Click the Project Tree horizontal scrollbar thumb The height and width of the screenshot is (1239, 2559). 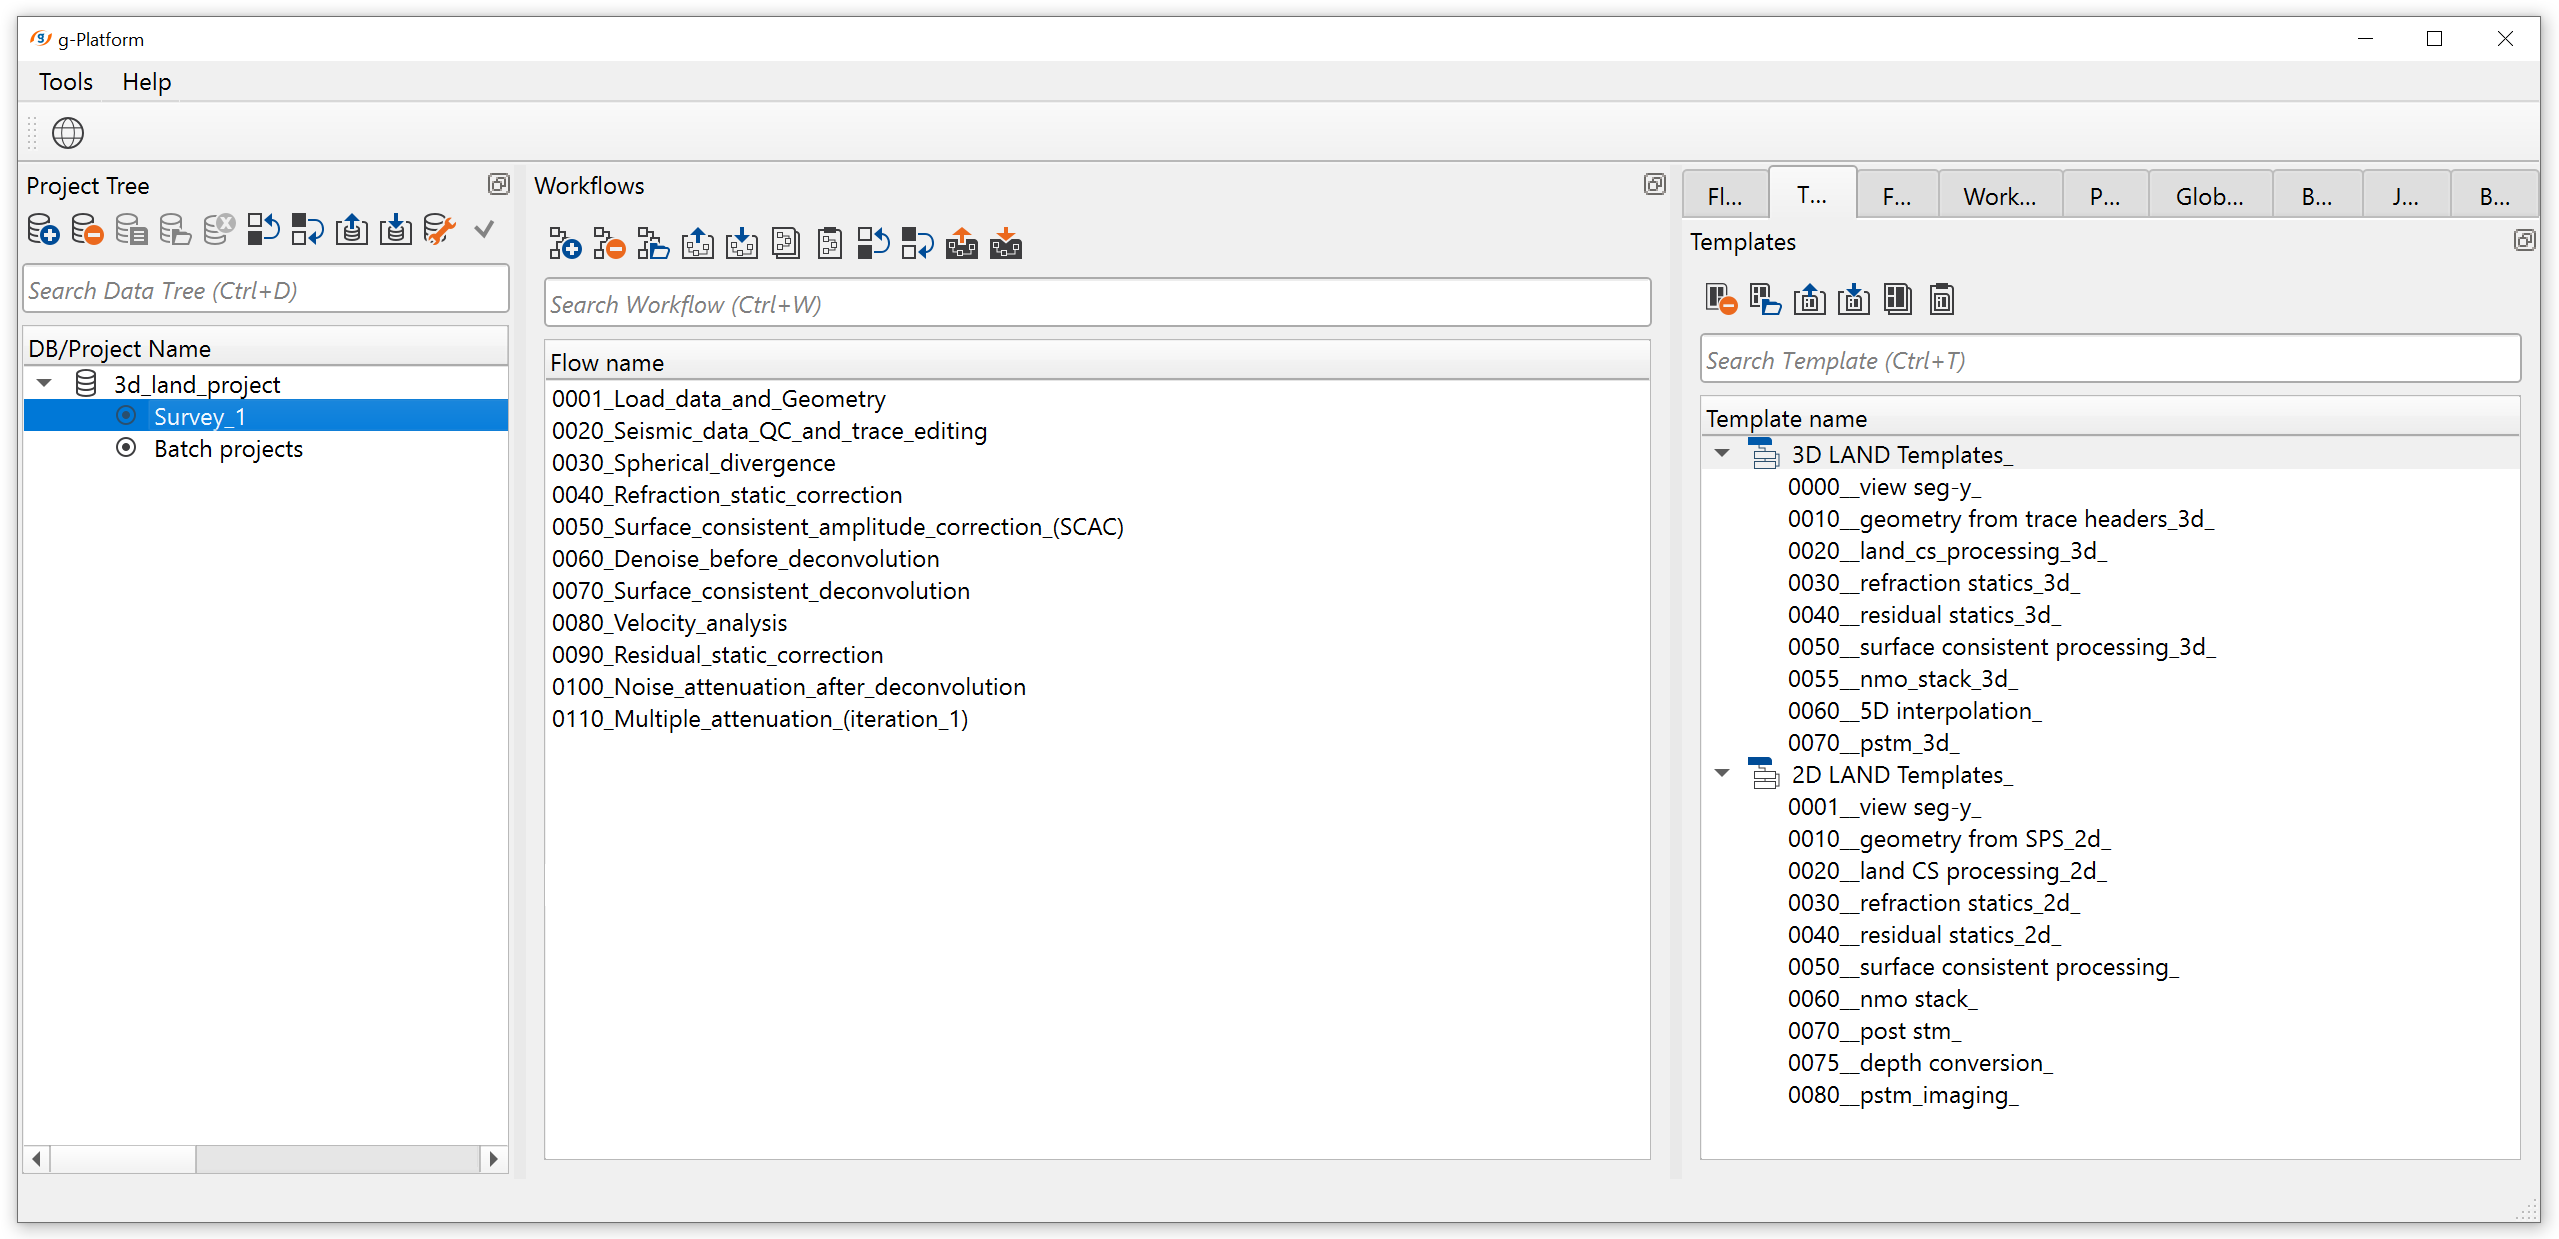pyautogui.click(x=123, y=1159)
